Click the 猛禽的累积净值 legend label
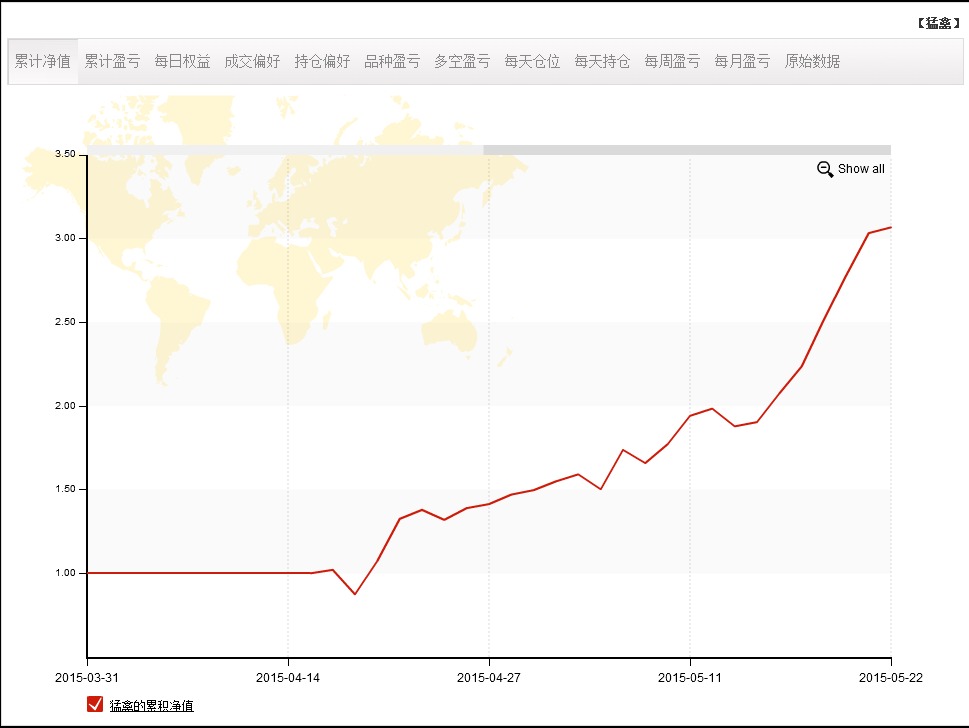969x728 pixels. coord(151,705)
